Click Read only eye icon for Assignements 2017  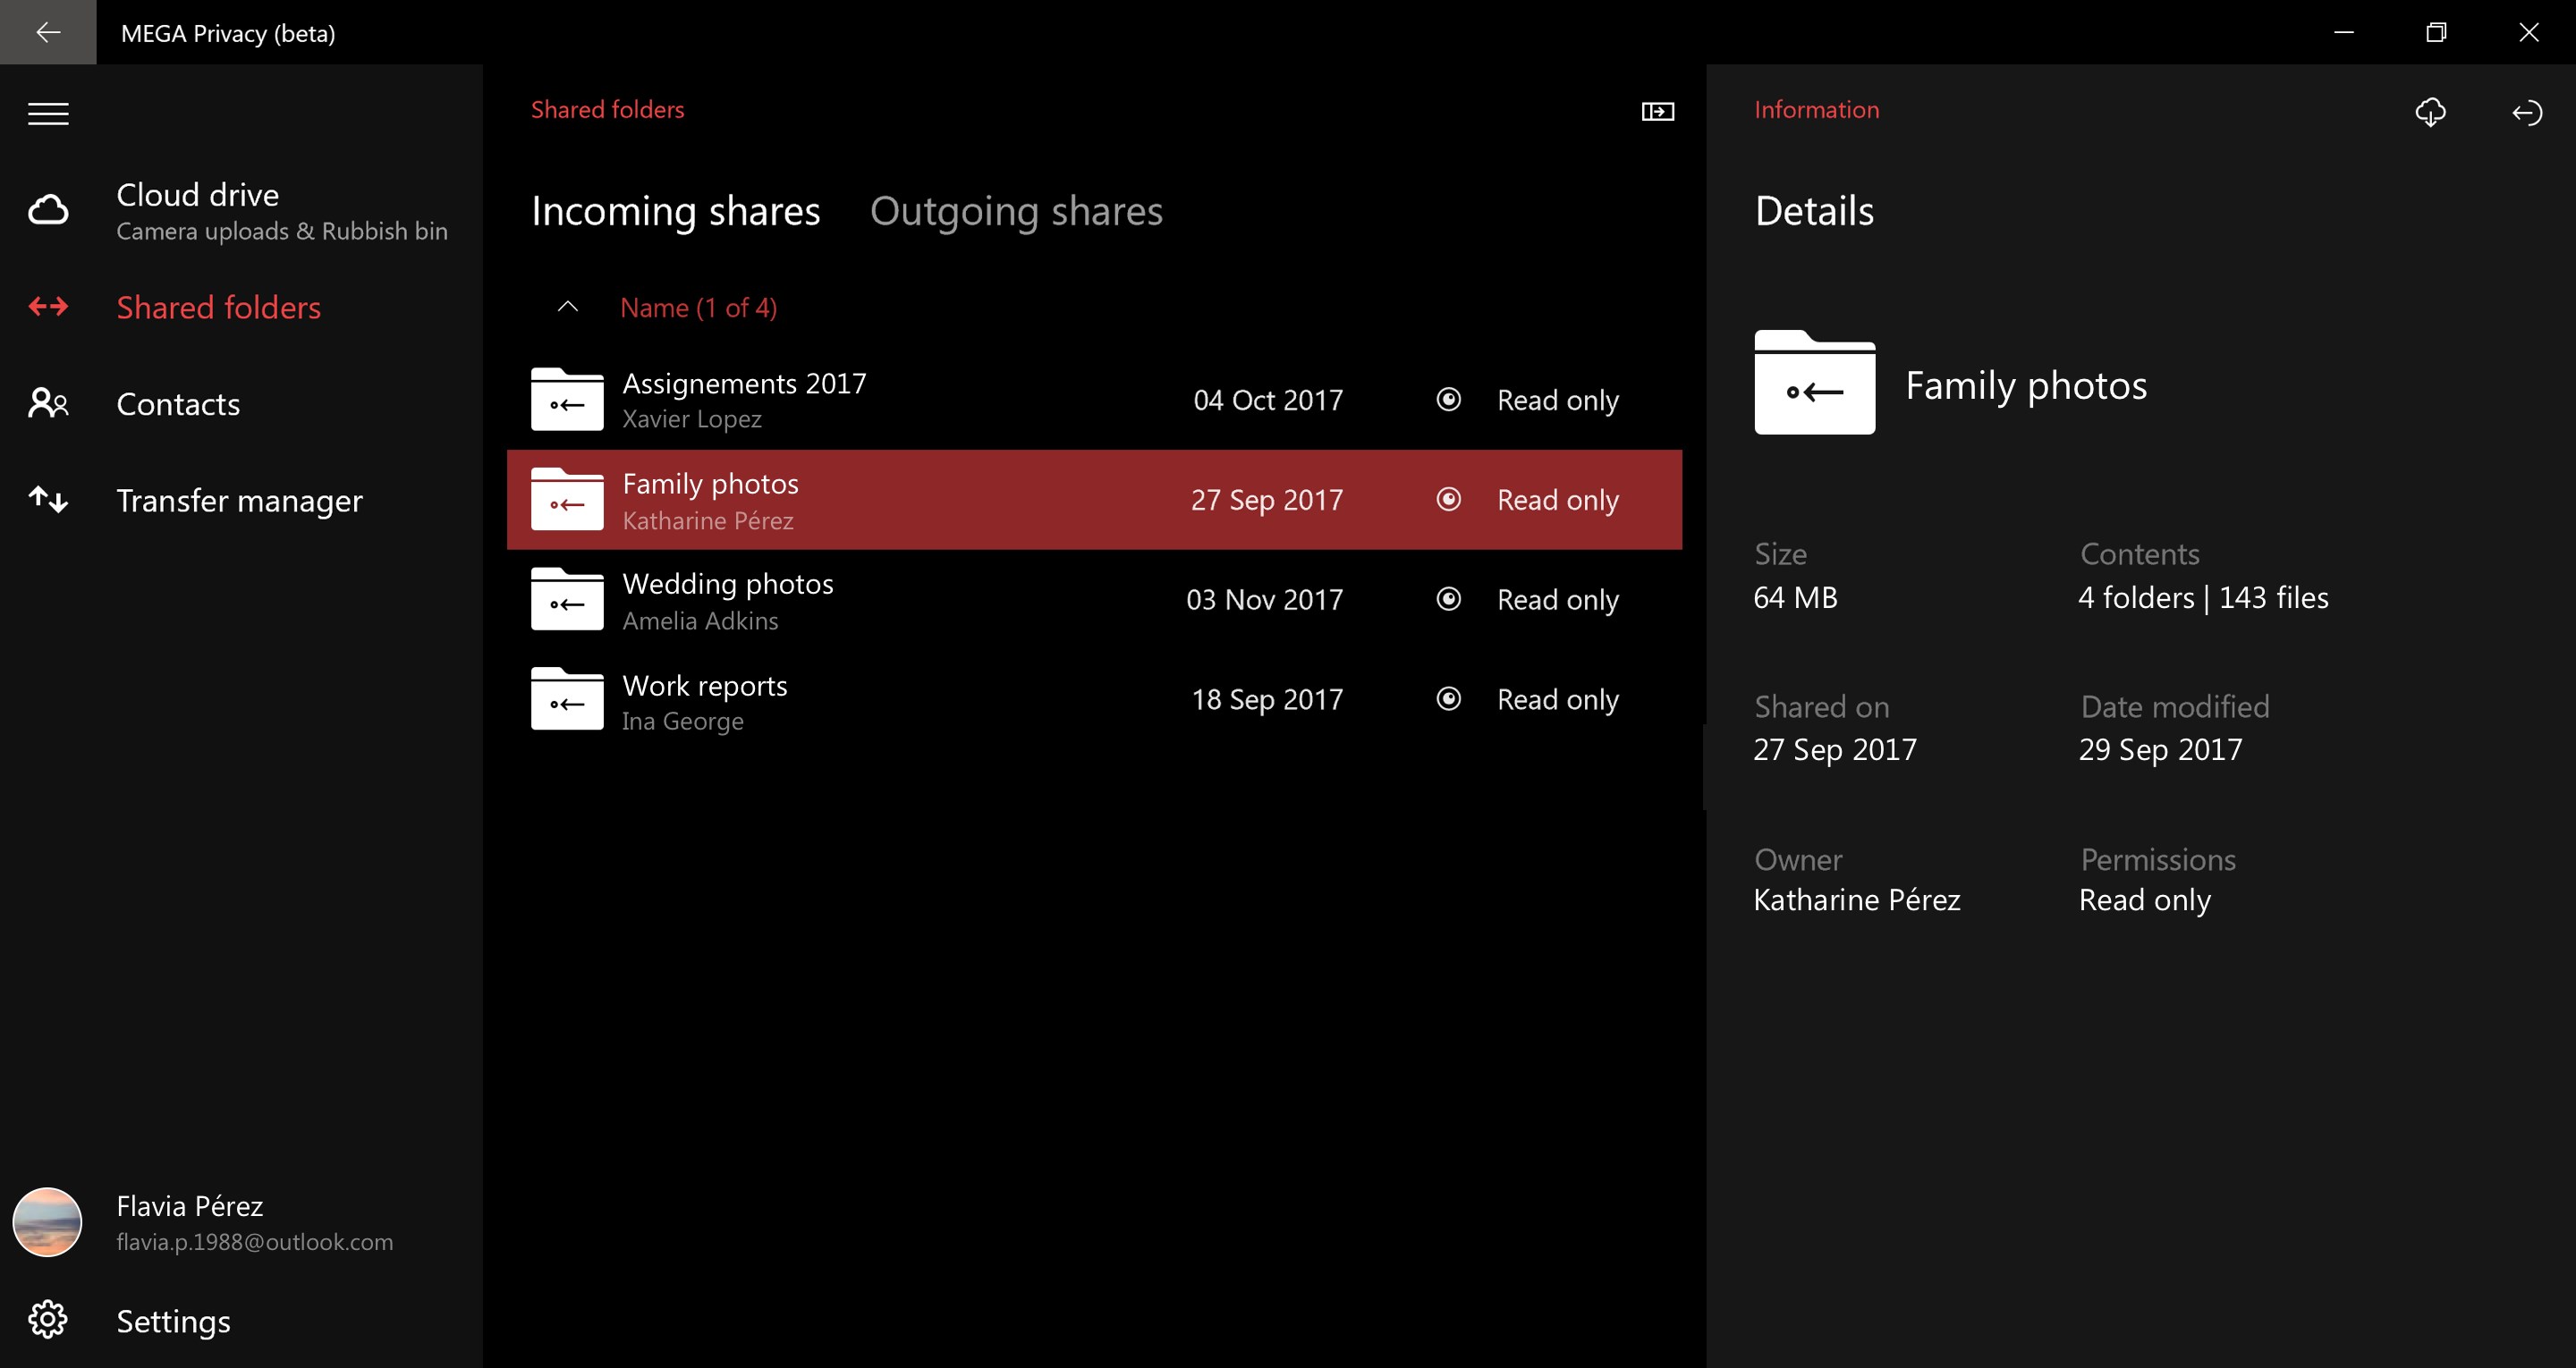1448,400
